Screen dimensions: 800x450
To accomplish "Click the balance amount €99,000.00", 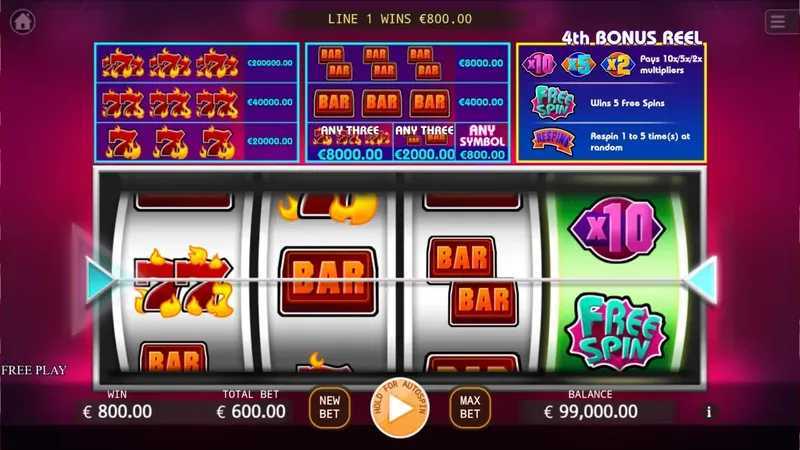I will point(591,412).
